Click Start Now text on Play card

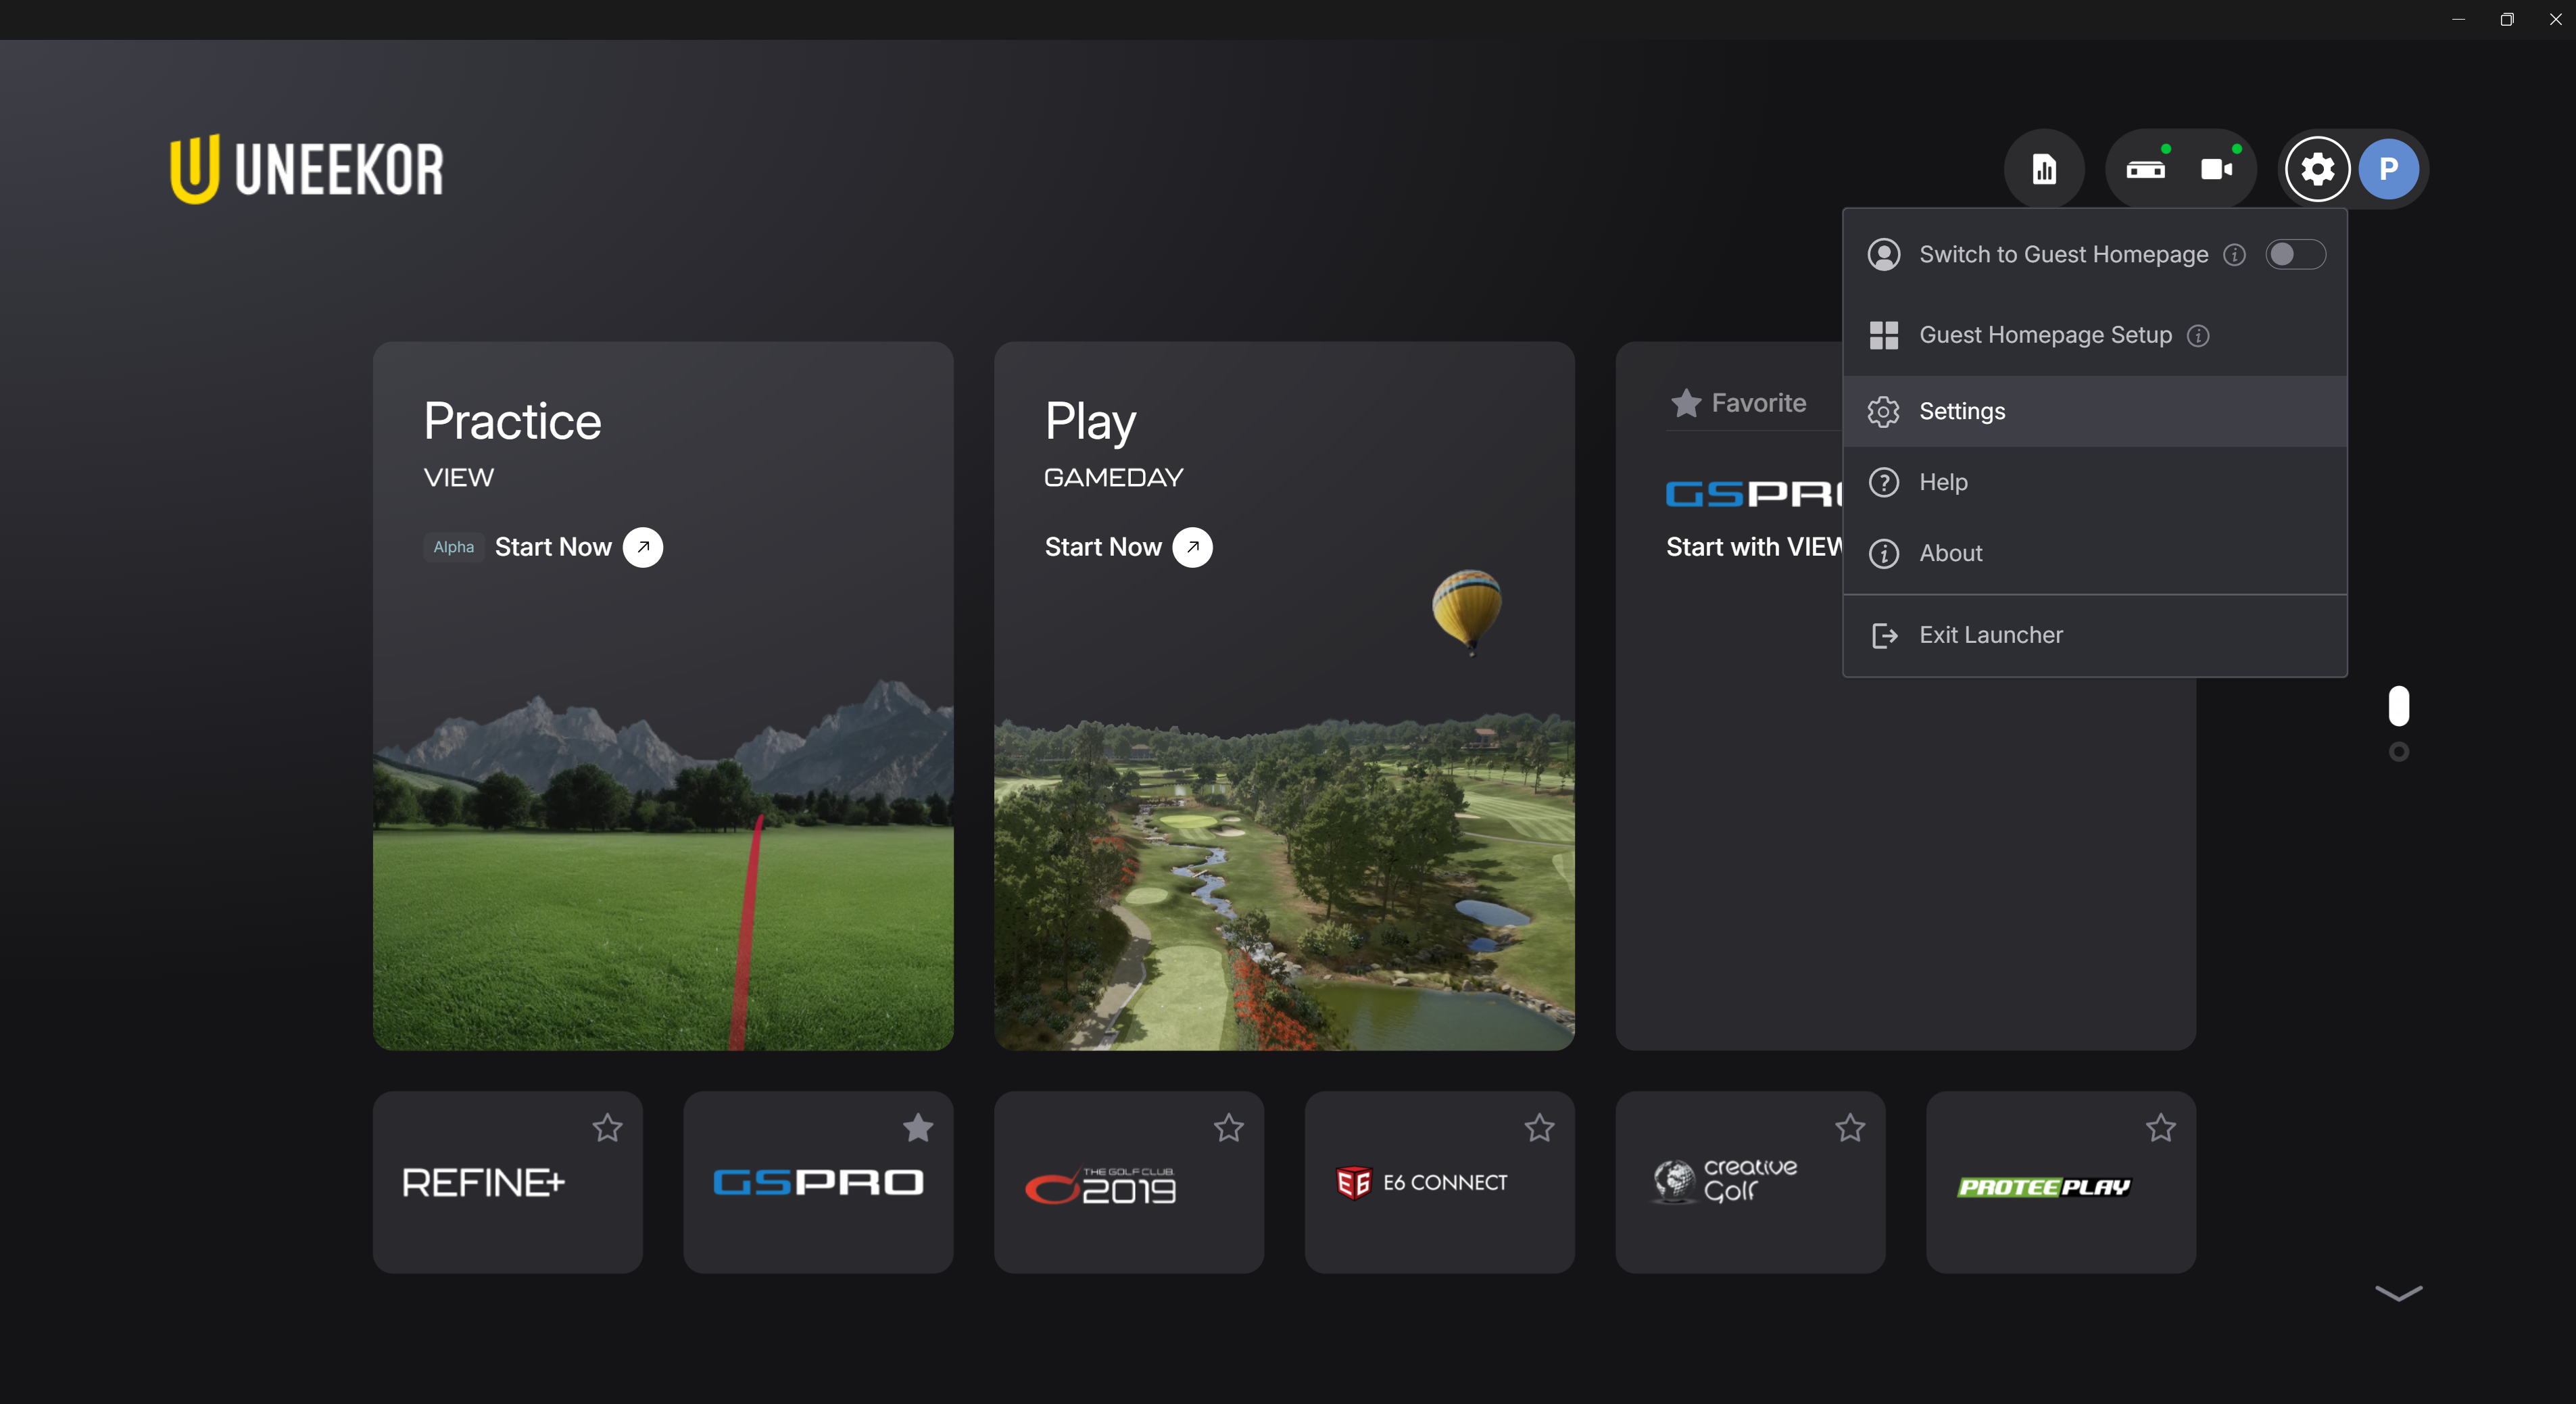point(1103,547)
